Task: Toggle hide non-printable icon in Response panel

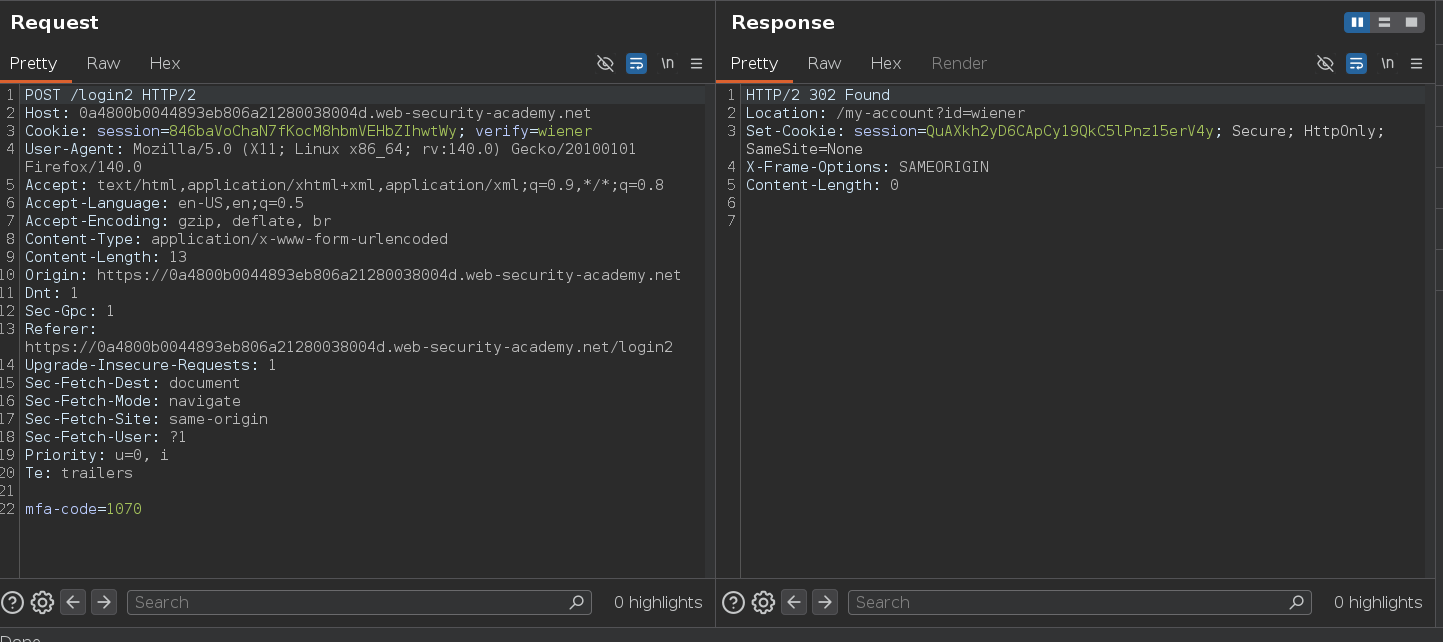Action: click(1325, 63)
